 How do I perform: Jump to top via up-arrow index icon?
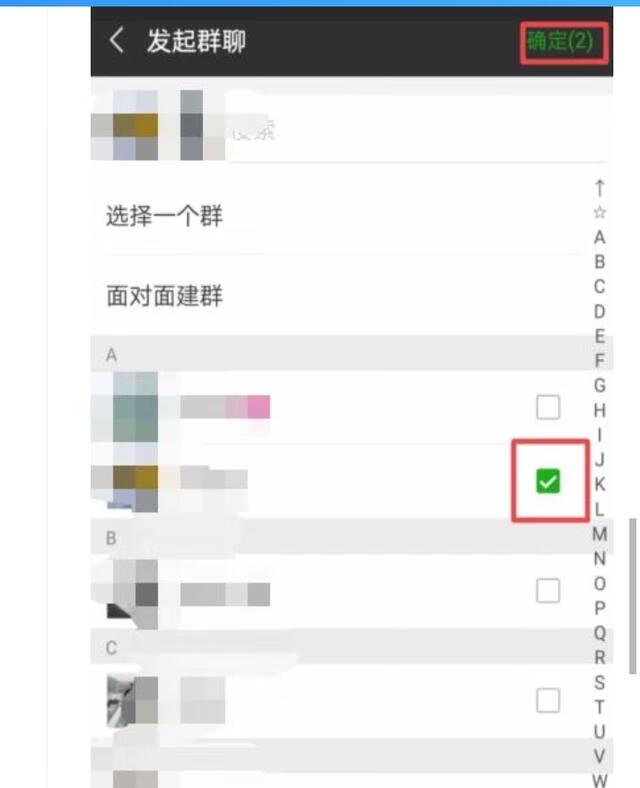click(x=599, y=187)
